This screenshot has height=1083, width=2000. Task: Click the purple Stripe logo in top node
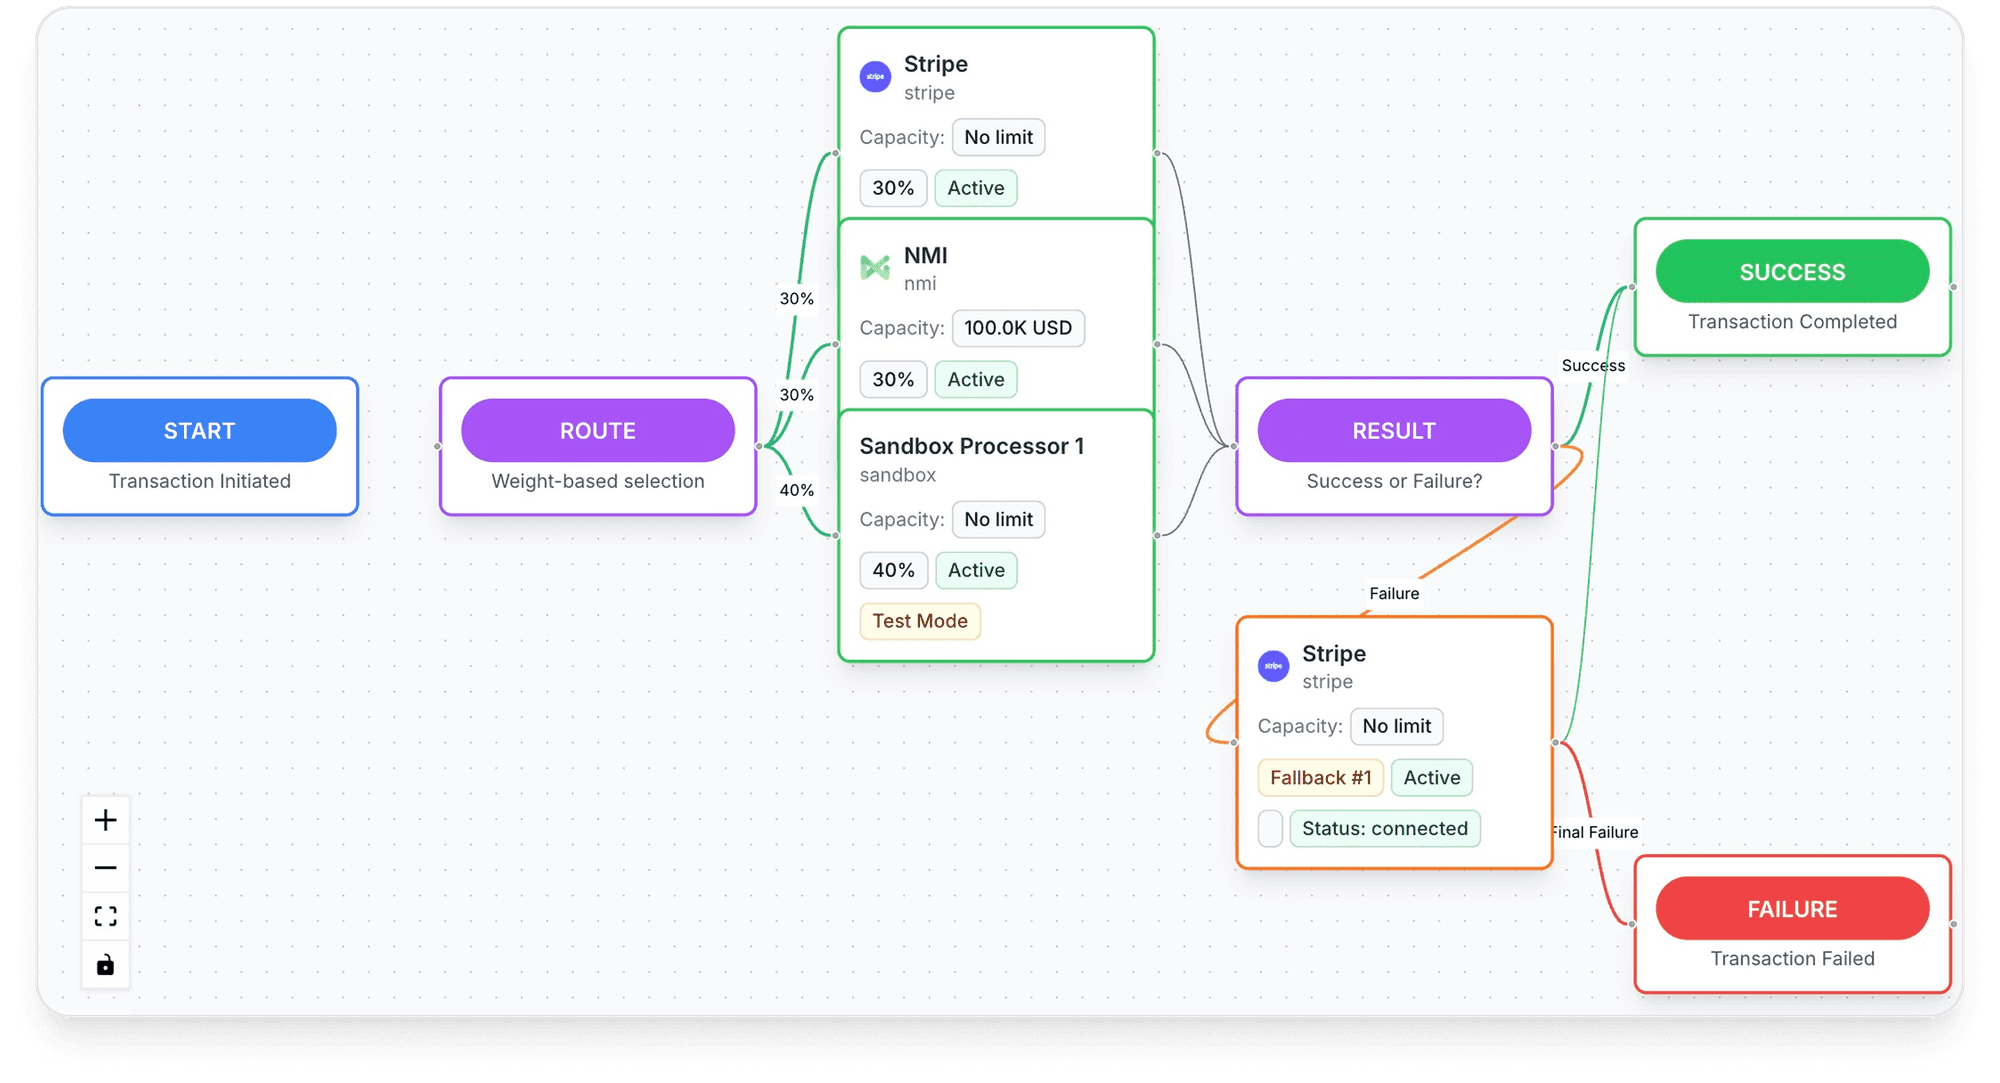(875, 77)
